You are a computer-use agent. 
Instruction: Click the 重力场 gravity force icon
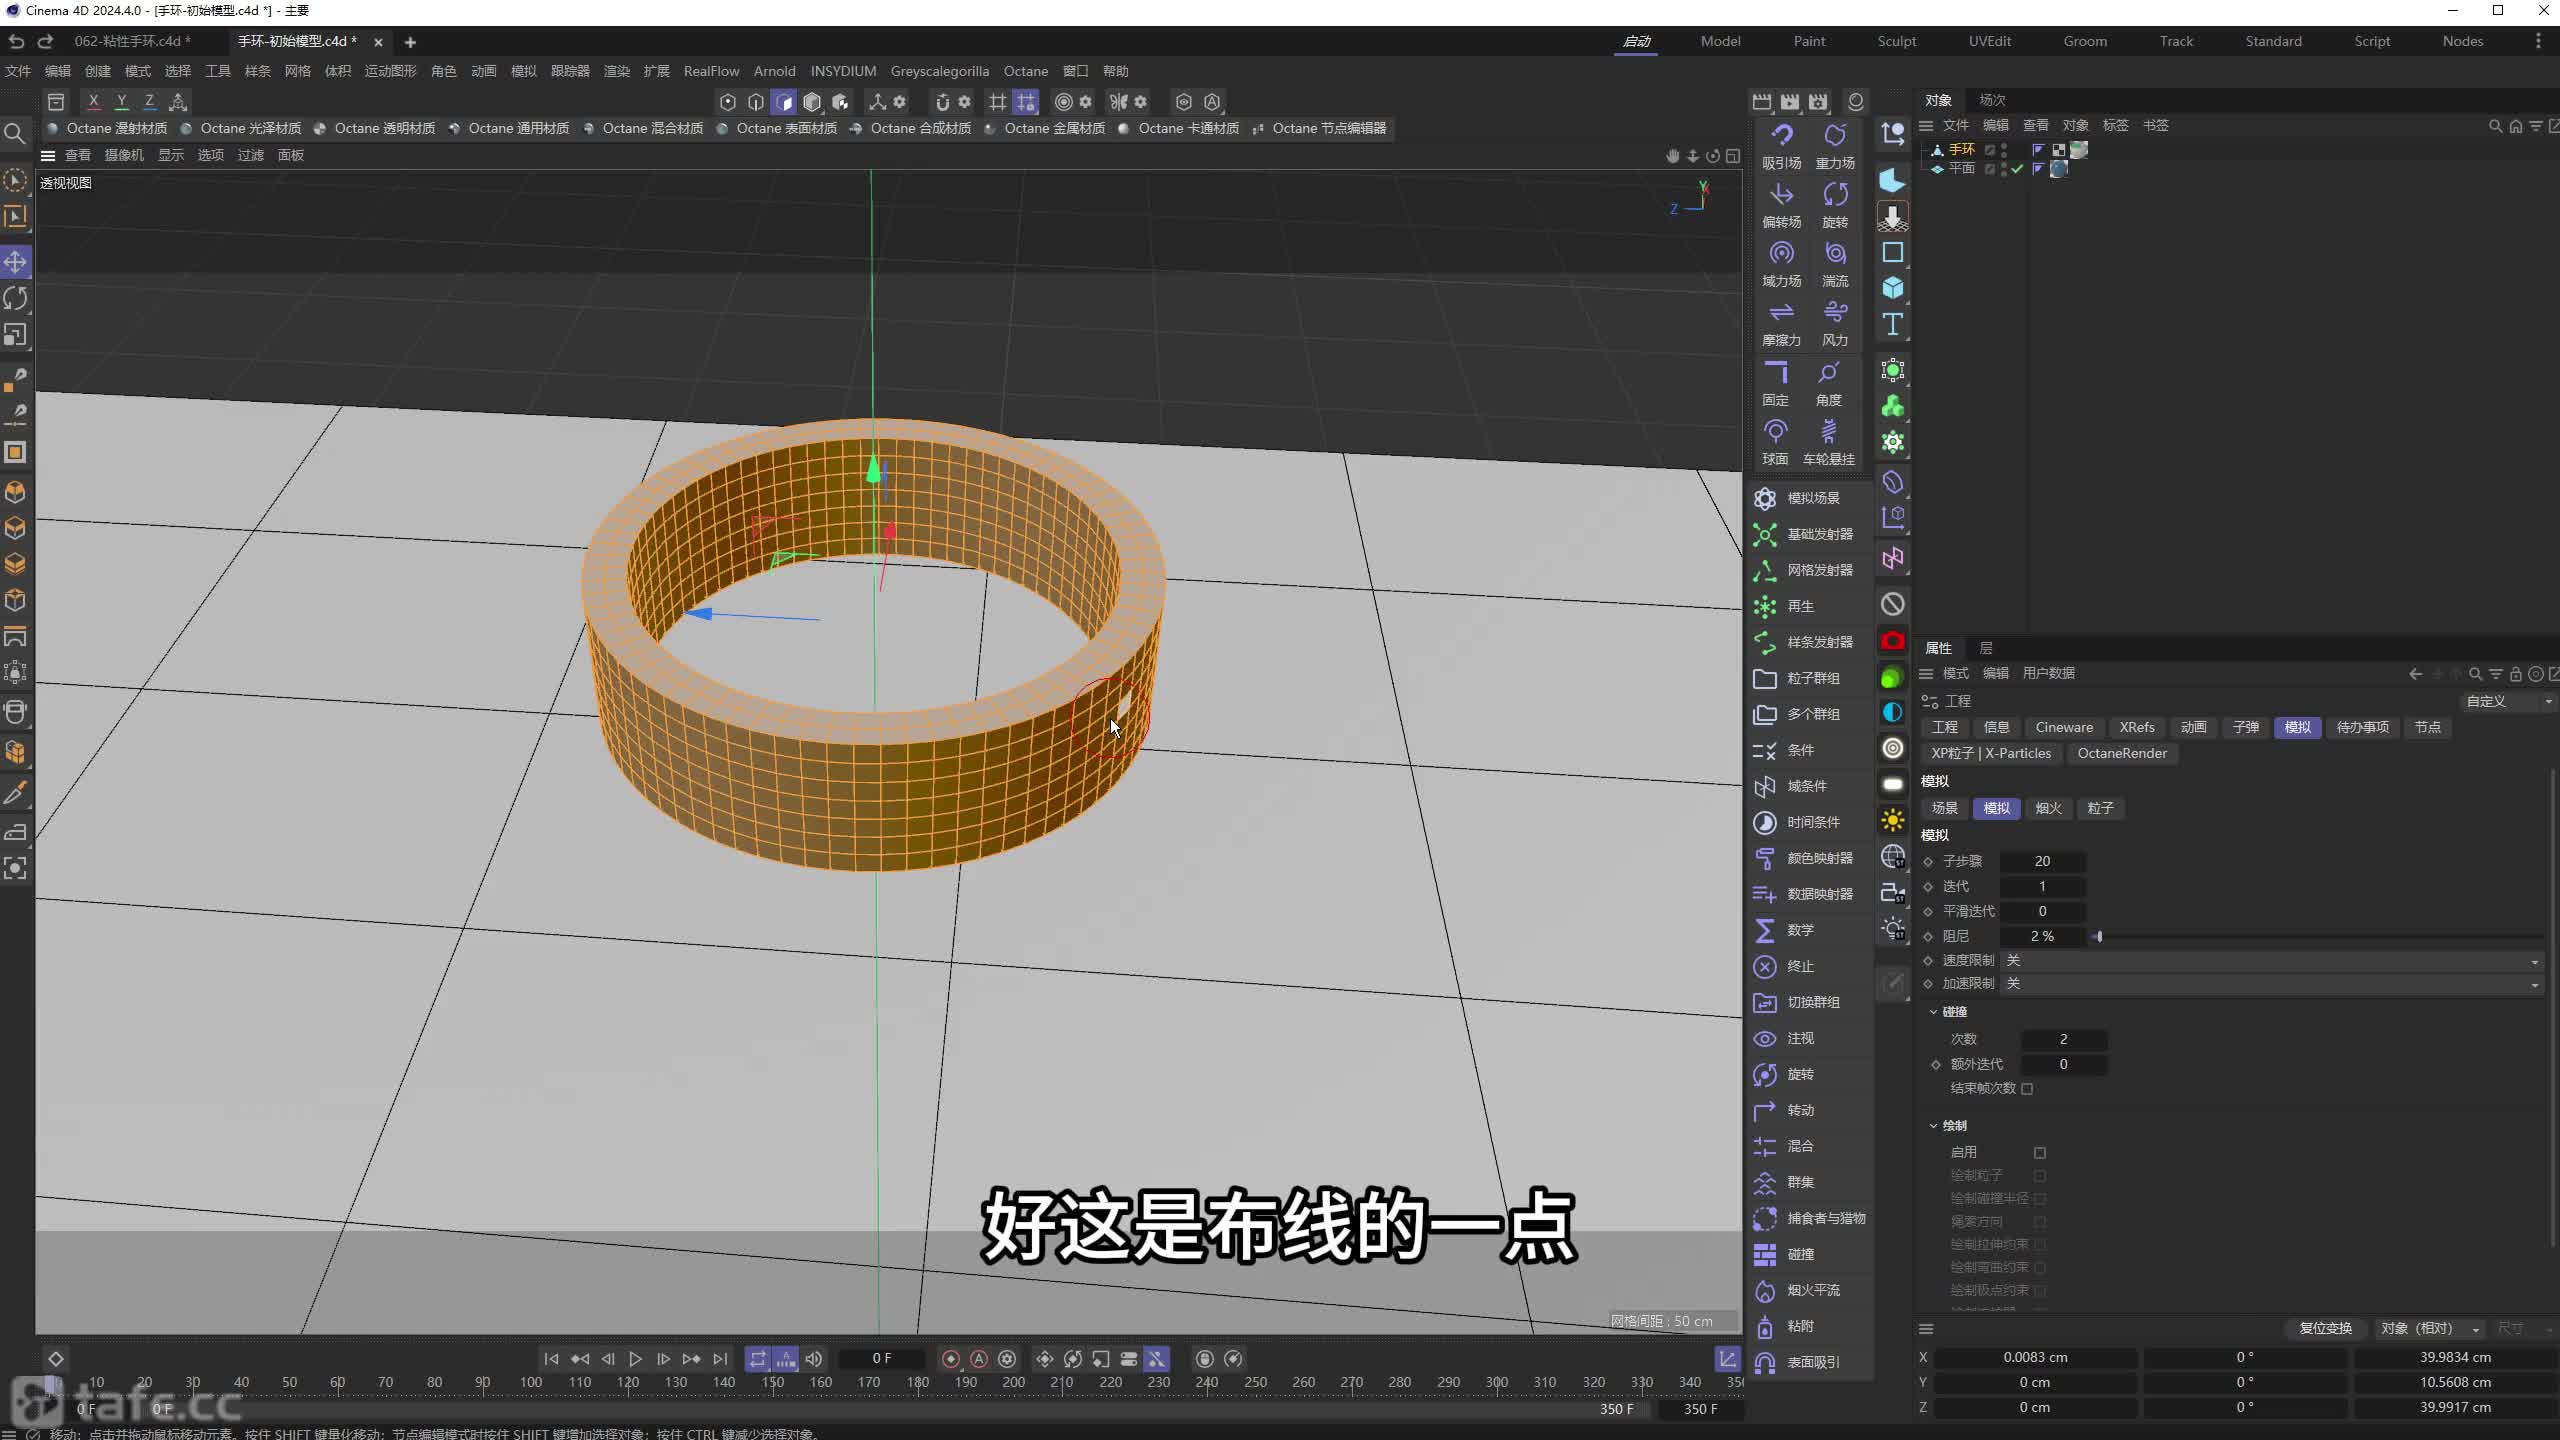point(1834,137)
